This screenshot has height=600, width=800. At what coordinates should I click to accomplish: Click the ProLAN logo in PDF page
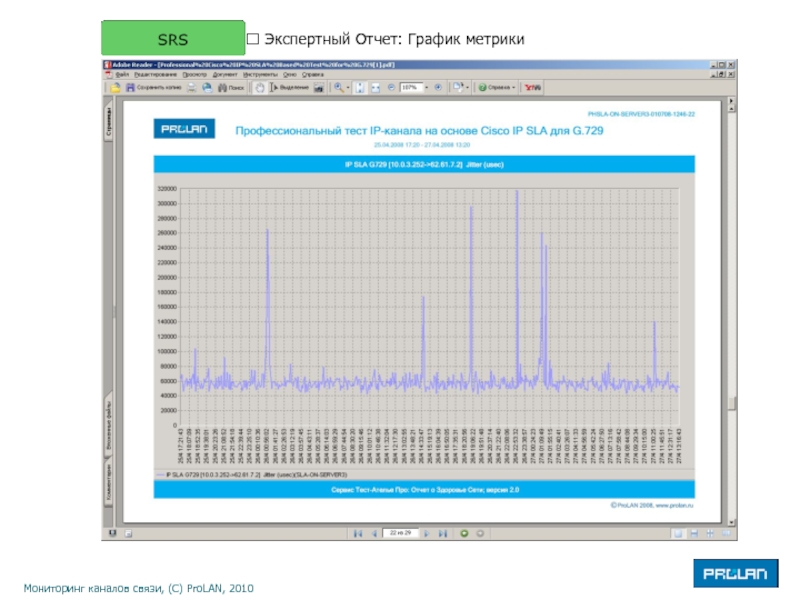tap(184, 129)
